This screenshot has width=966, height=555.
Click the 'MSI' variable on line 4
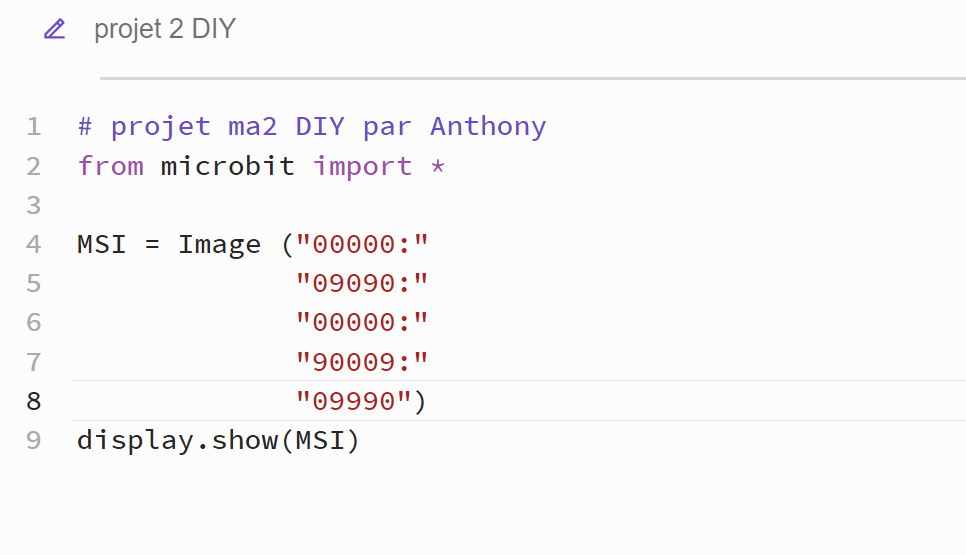tap(102, 245)
